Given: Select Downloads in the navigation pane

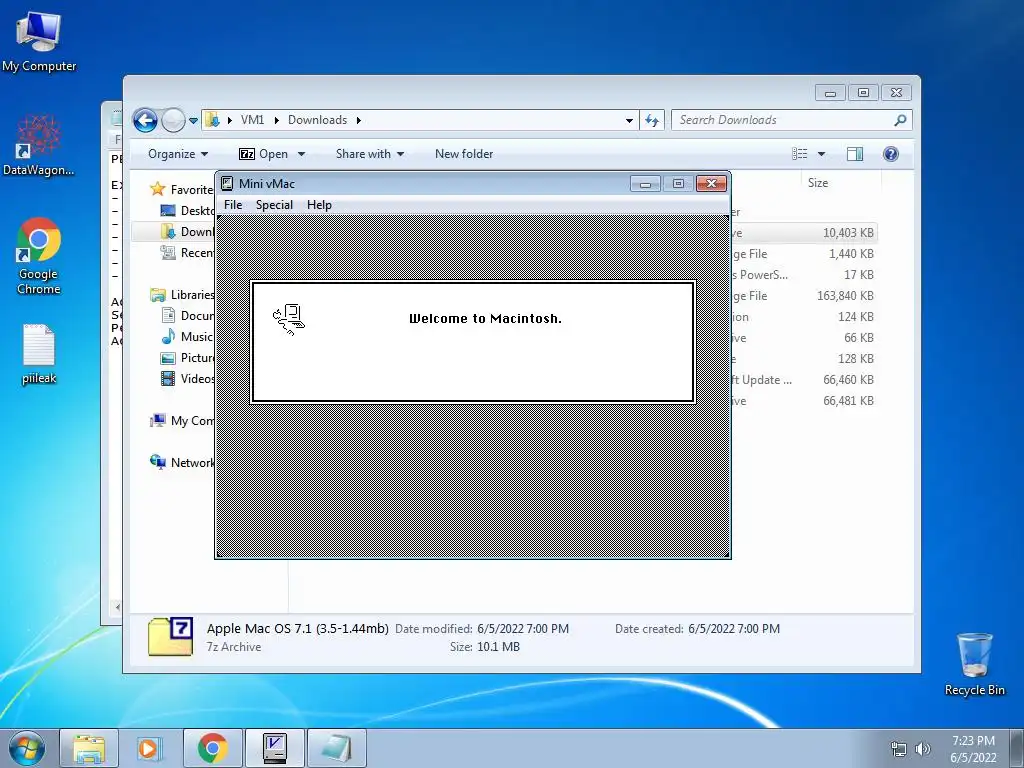Looking at the screenshot, I should coord(187,231).
